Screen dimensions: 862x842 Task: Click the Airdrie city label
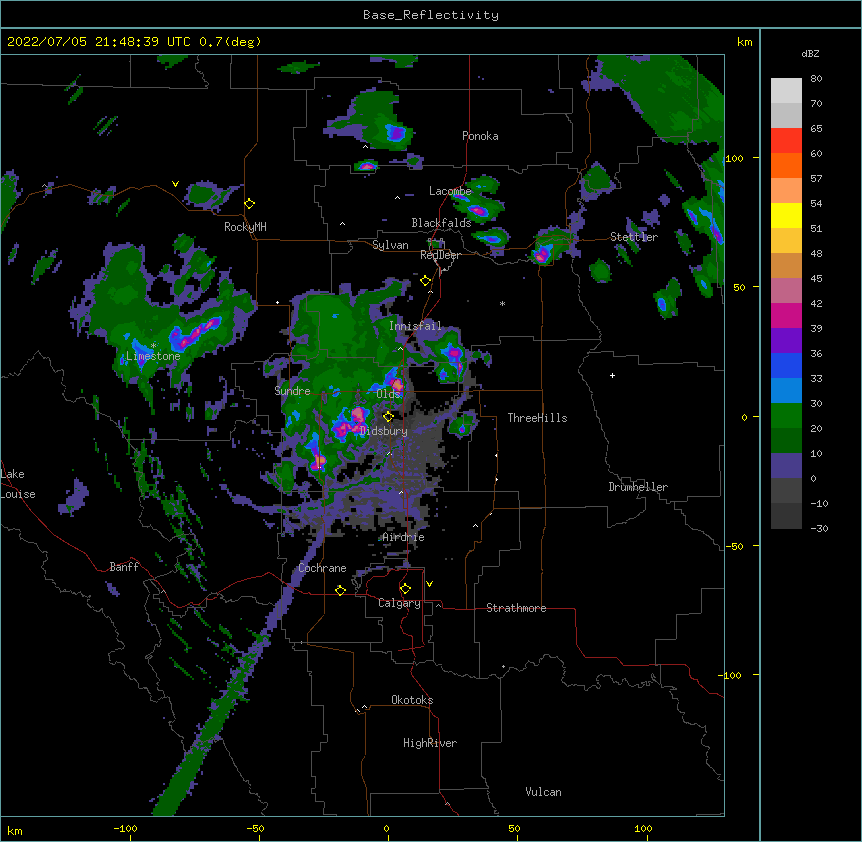pos(403,537)
